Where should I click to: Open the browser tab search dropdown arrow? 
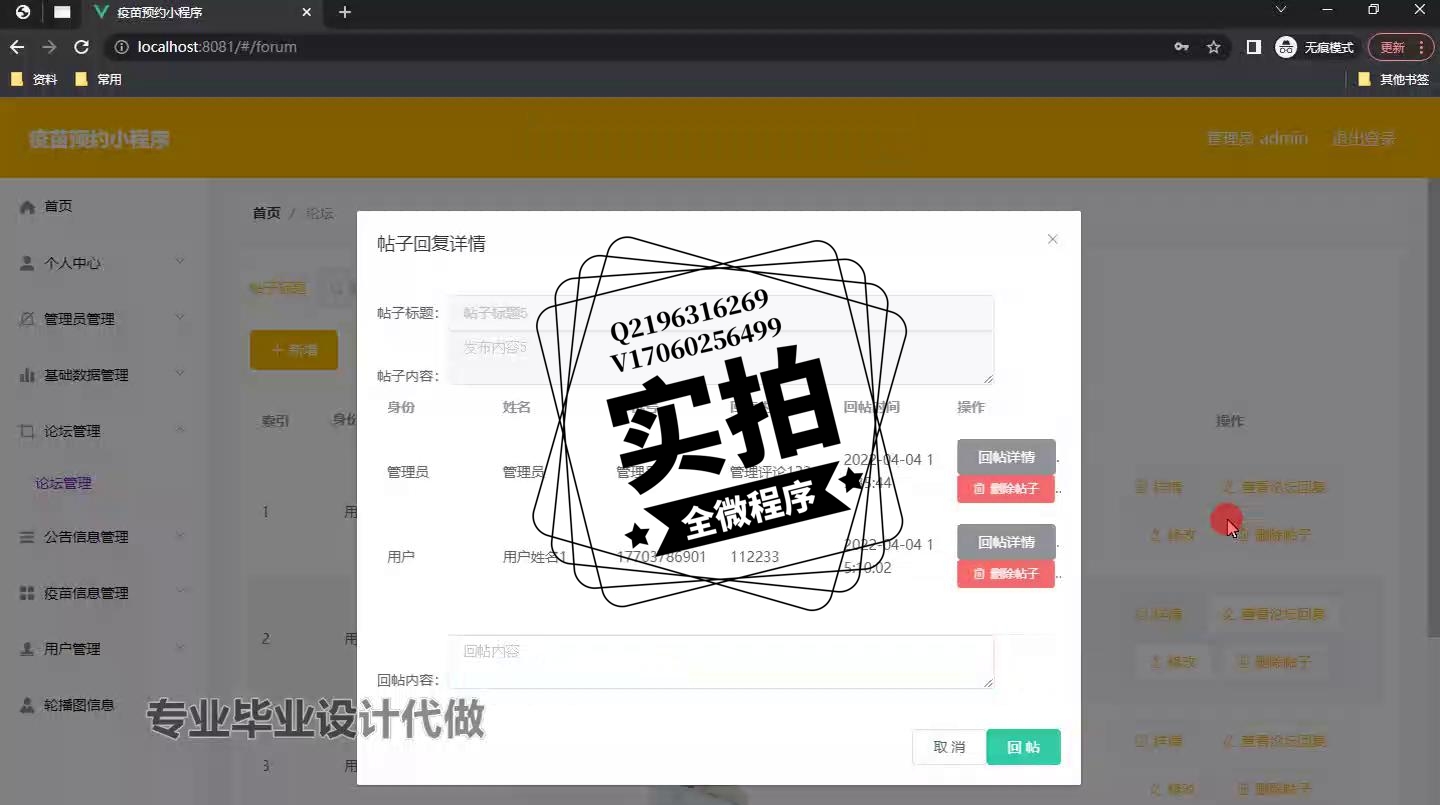[1281, 10]
